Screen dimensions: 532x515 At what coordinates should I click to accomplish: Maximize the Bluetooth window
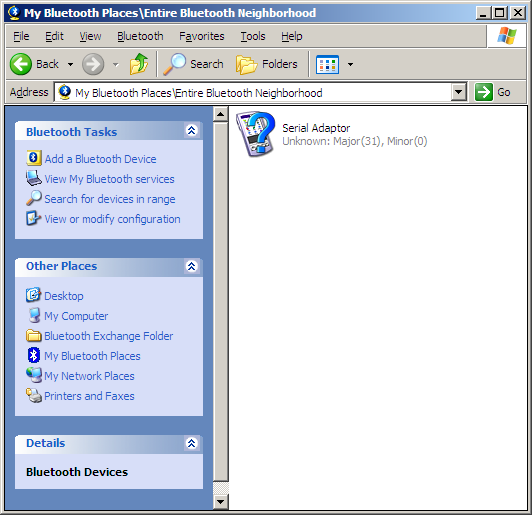(500, 13)
